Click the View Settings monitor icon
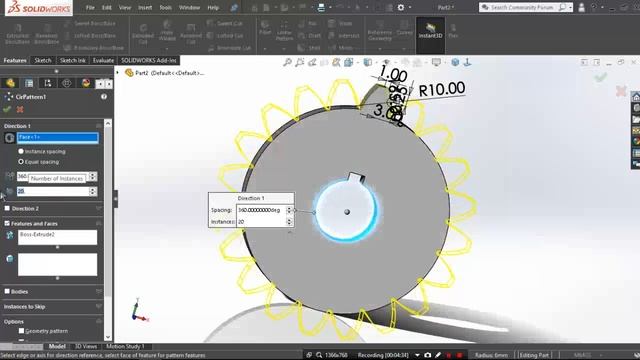The image size is (640, 360). click(x=436, y=62)
